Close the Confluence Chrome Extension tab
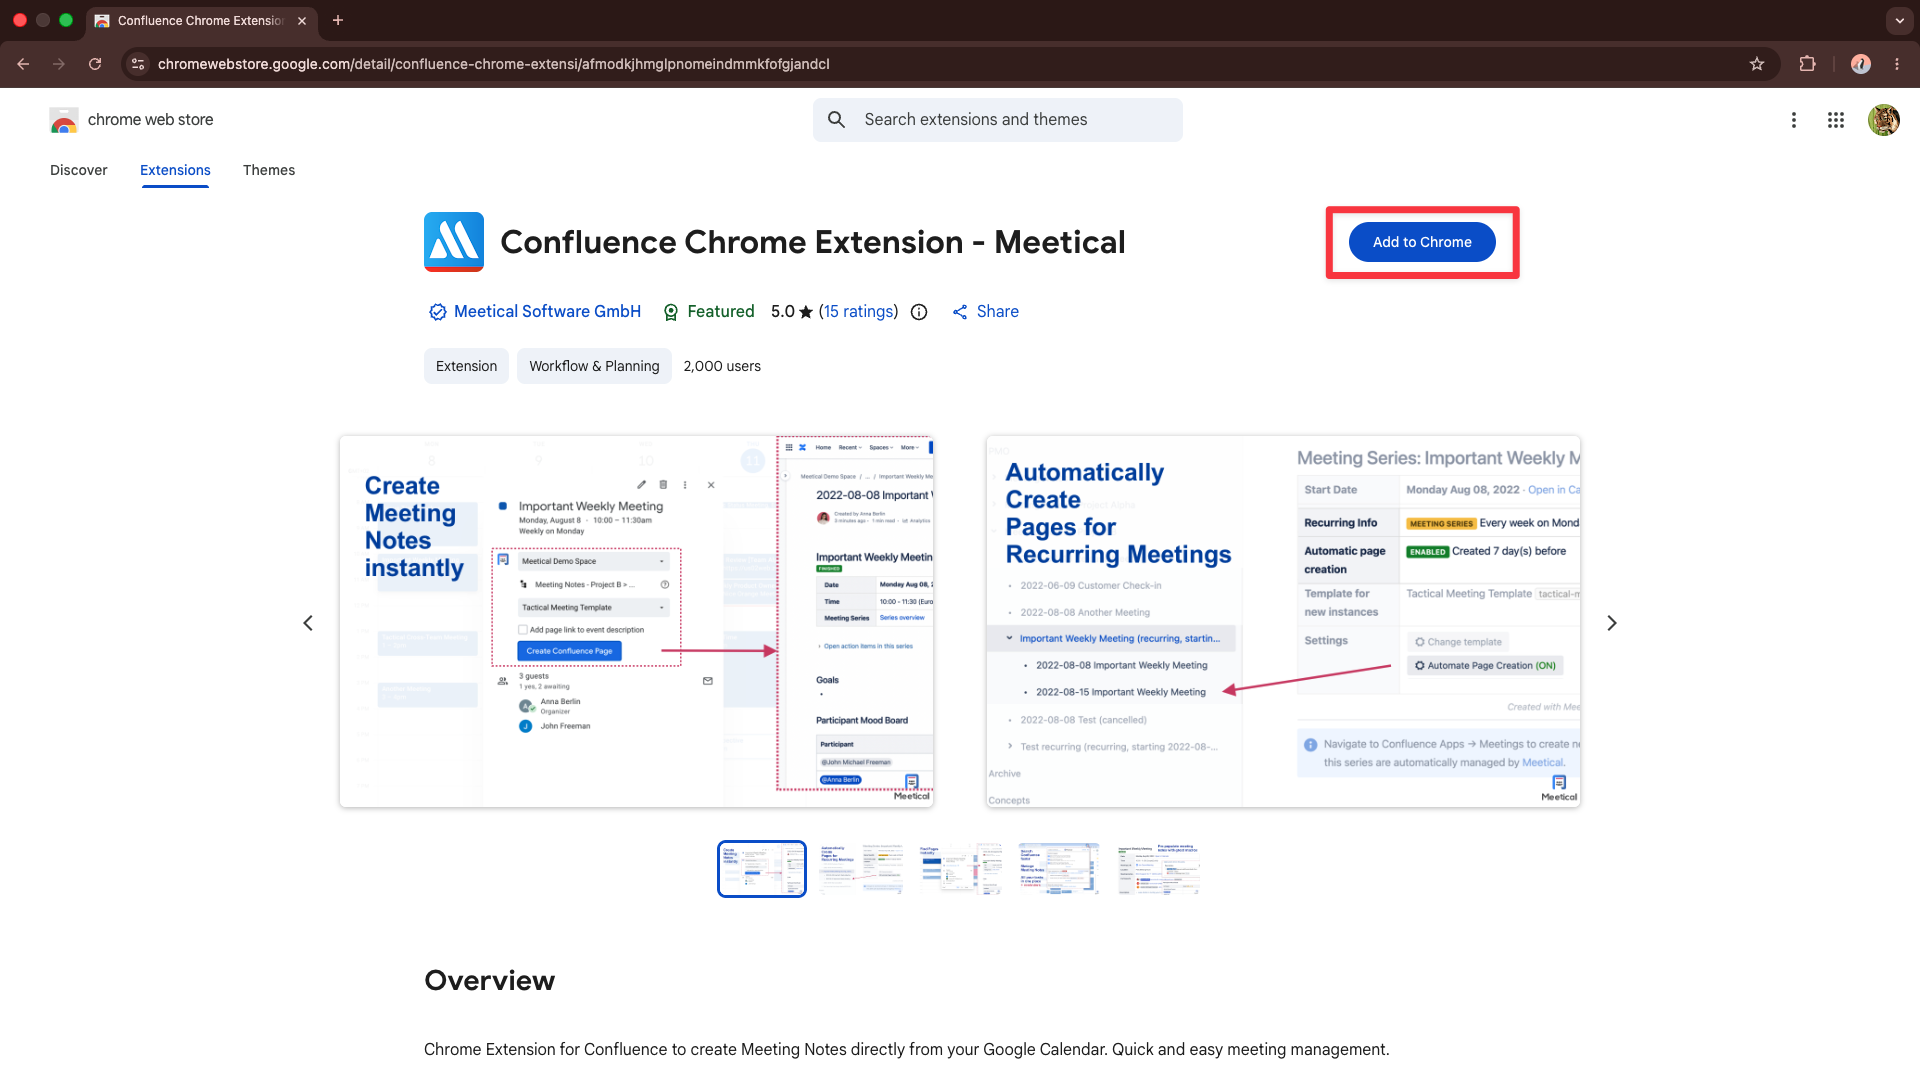Viewport: 1920px width, 1080px height. (x=302, y=20)
